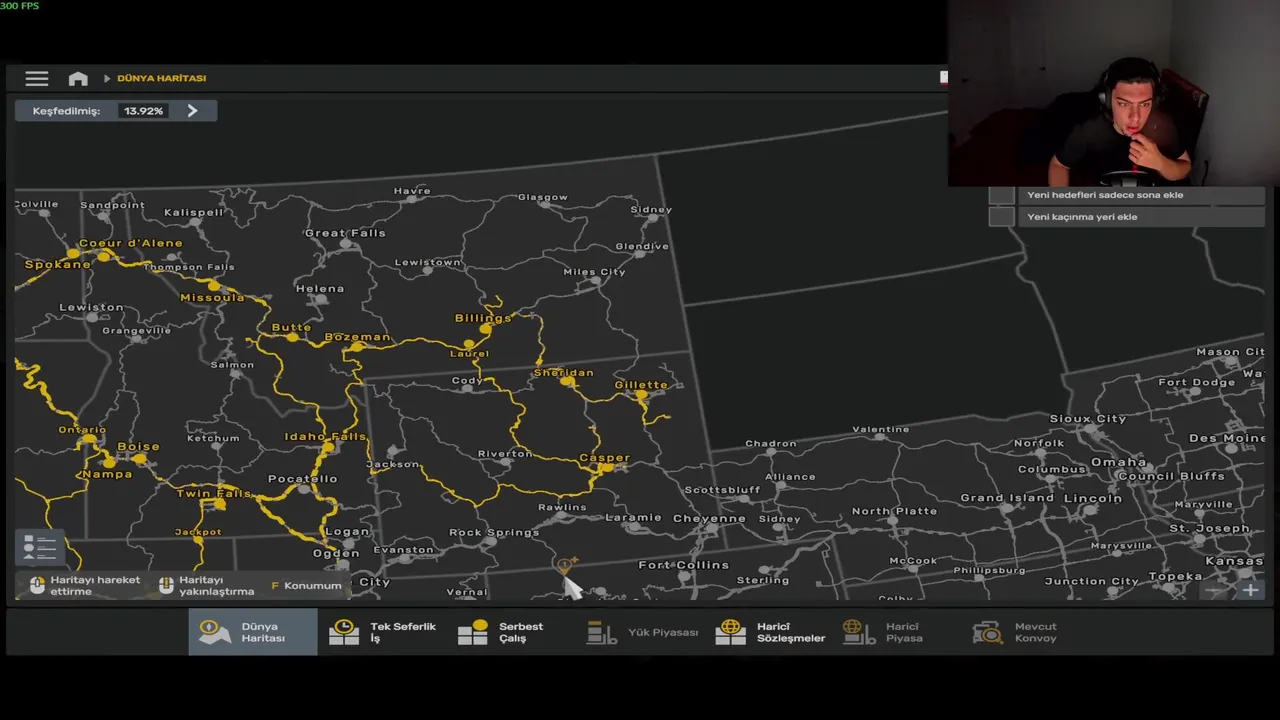Click the orange waypoint marker near Vernal
The width and height of the screenshot is (1280, 720).
[x=566, y=566]
